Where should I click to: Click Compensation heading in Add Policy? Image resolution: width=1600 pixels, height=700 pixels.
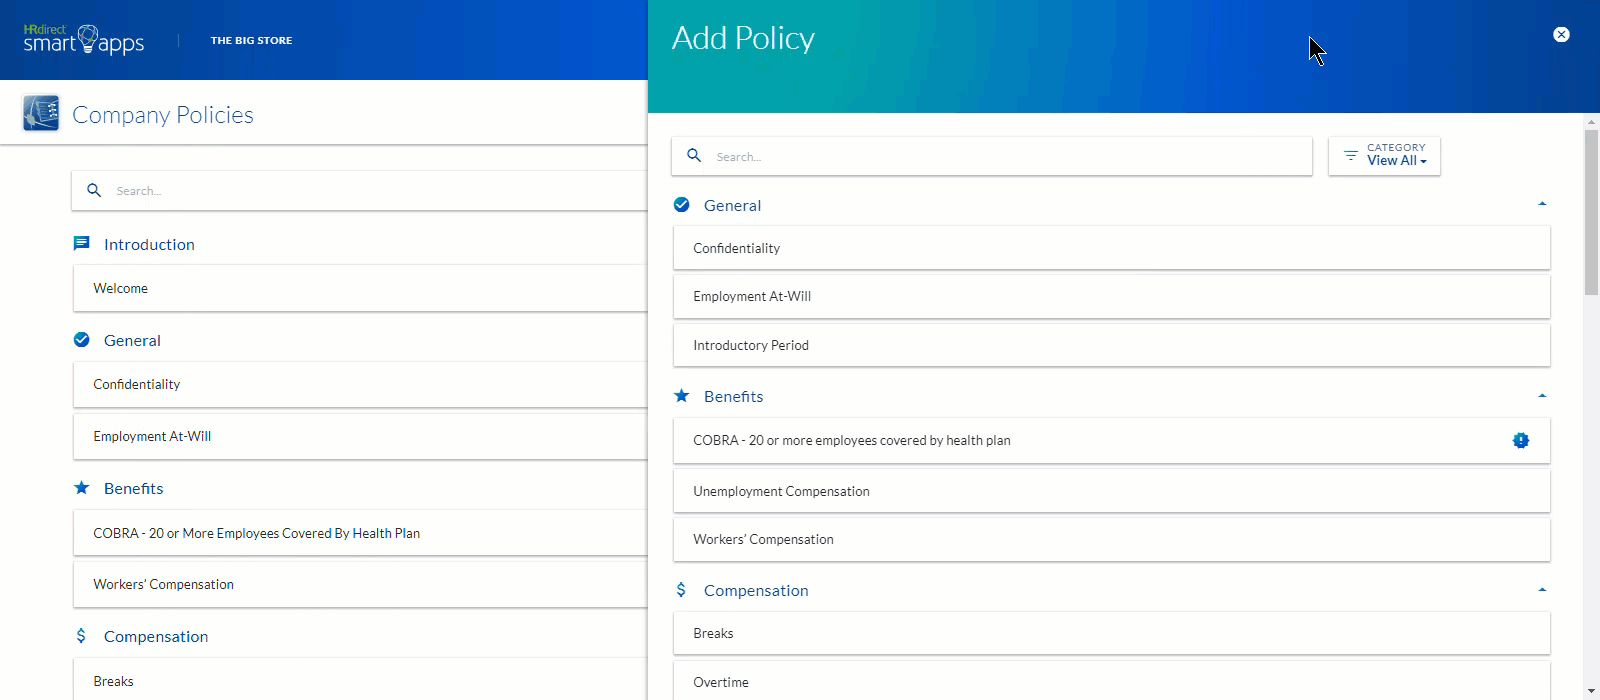(756, 590)
